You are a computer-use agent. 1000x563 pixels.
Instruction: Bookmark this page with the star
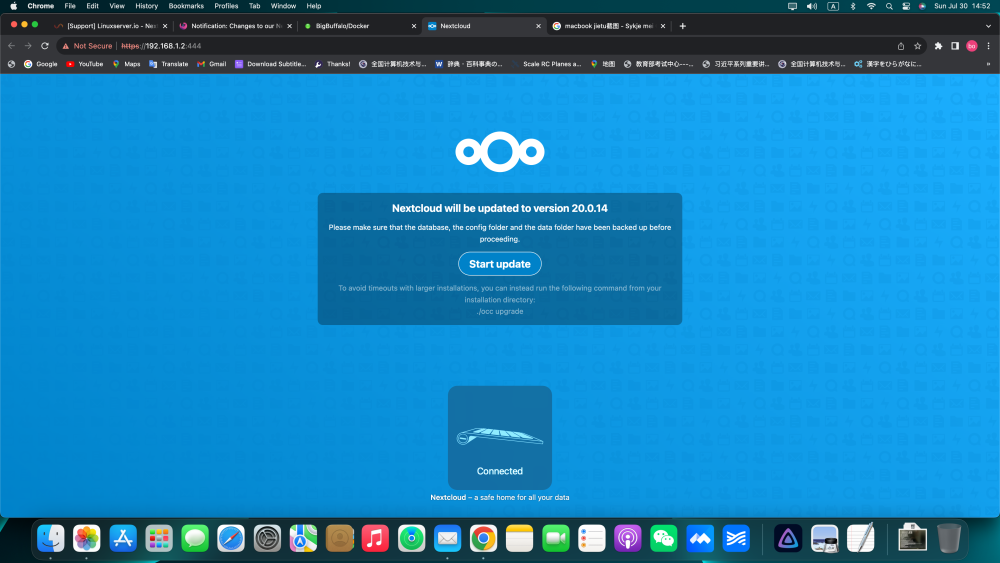click(917, 46)
